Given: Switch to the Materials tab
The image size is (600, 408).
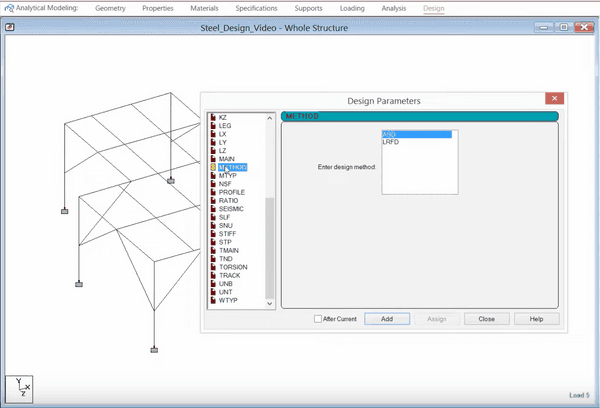Looking at the screenshot, I should pos(204,8).
